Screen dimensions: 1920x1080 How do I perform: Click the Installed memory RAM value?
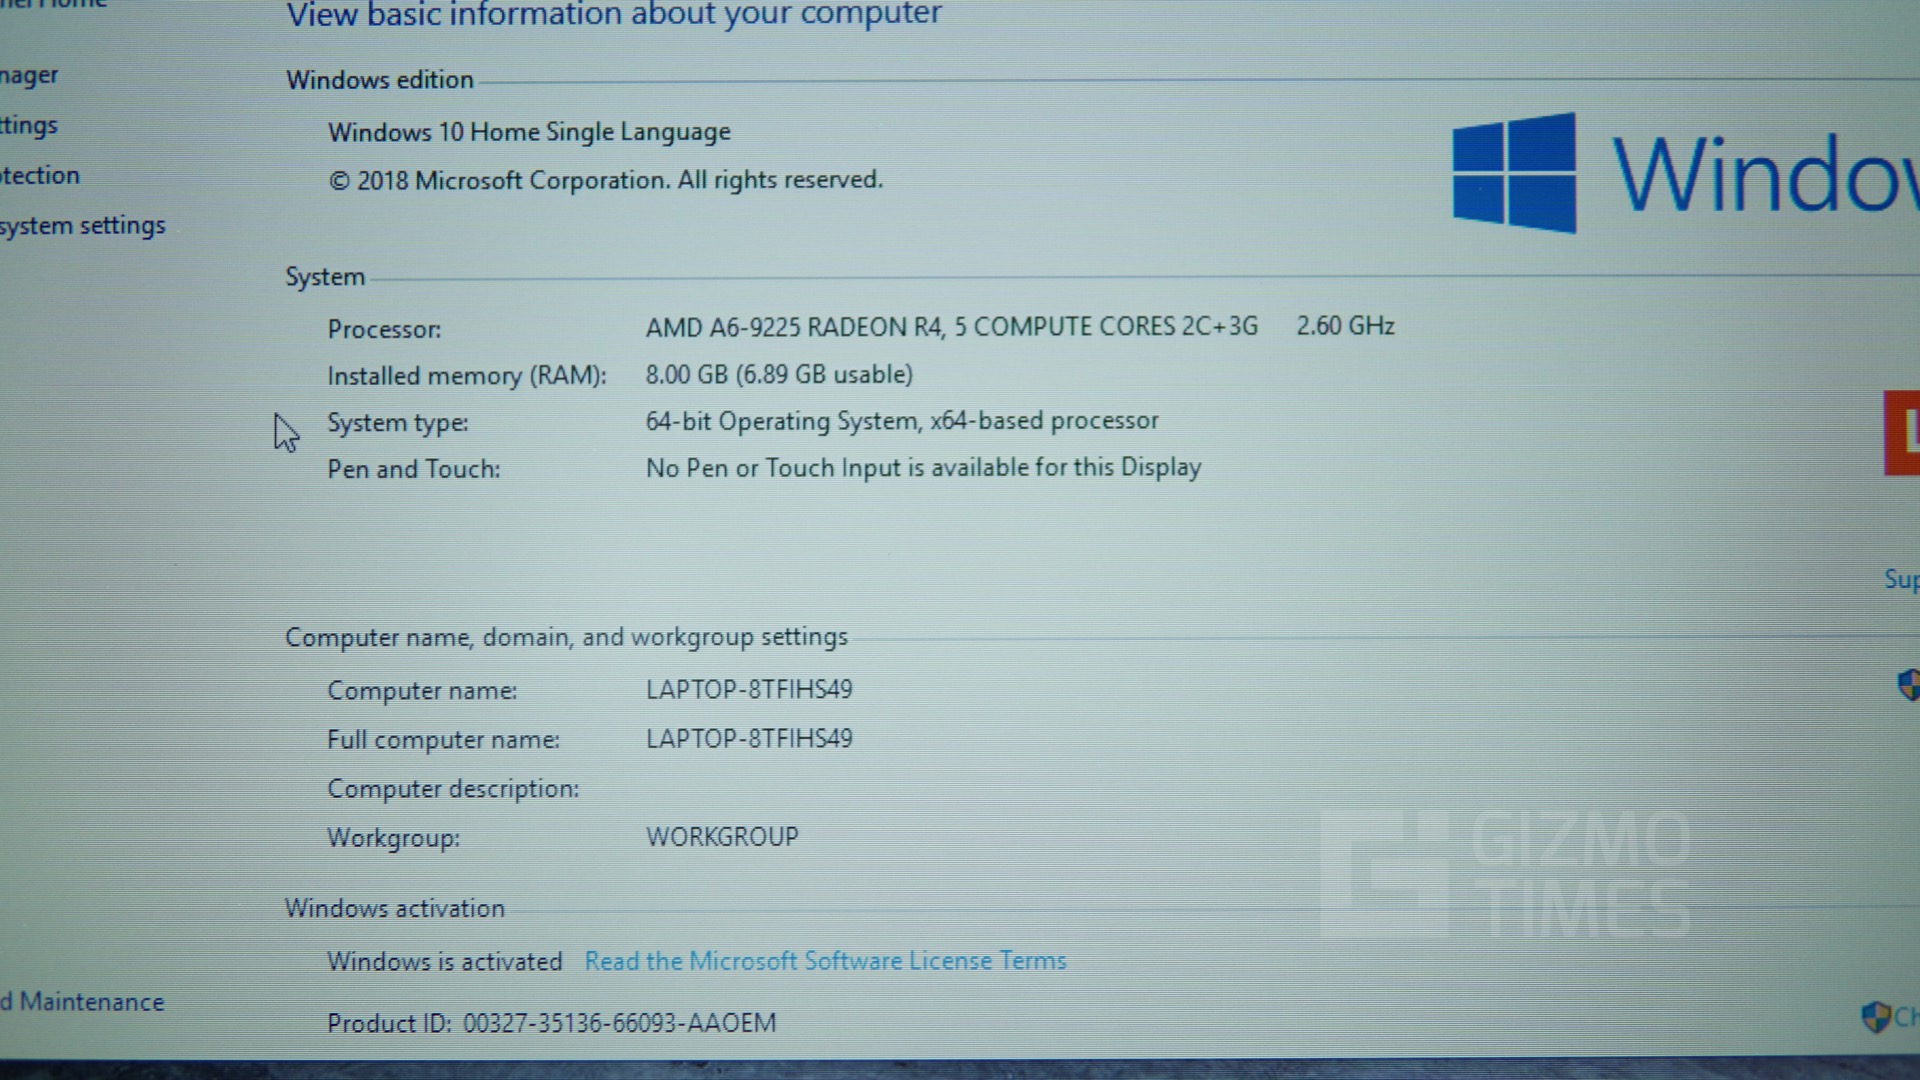[x=780, y=373]
